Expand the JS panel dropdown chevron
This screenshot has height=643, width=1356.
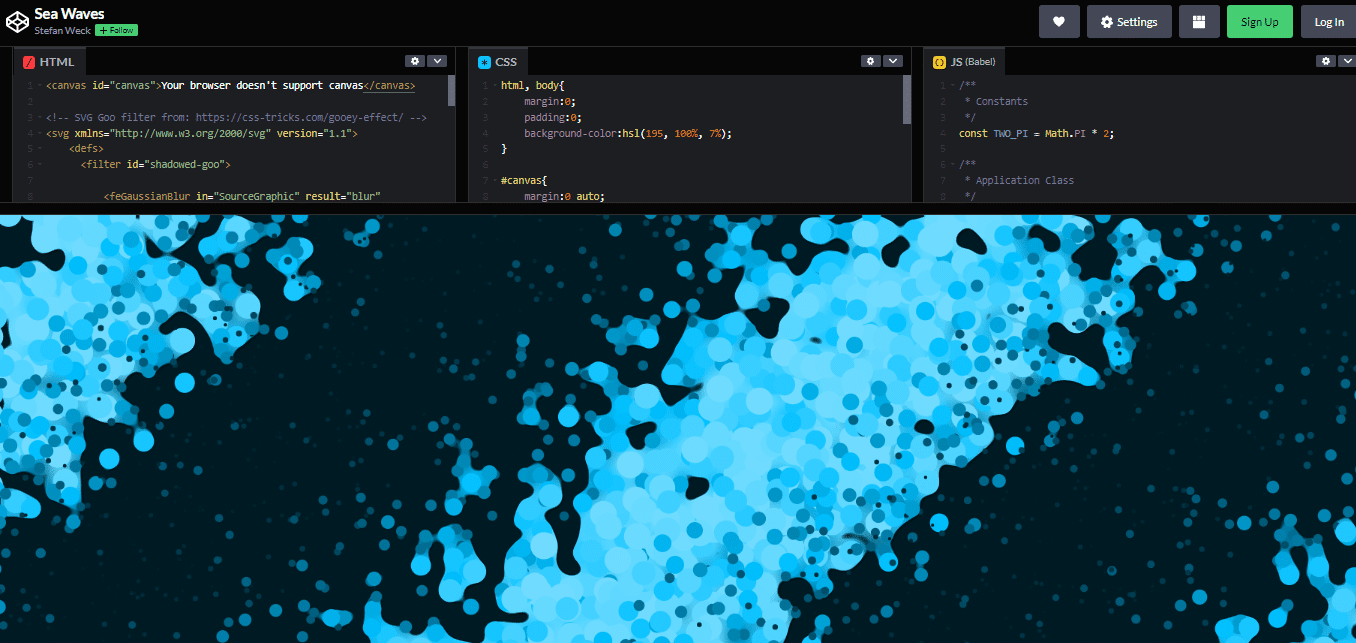(x=1347, y=60)
